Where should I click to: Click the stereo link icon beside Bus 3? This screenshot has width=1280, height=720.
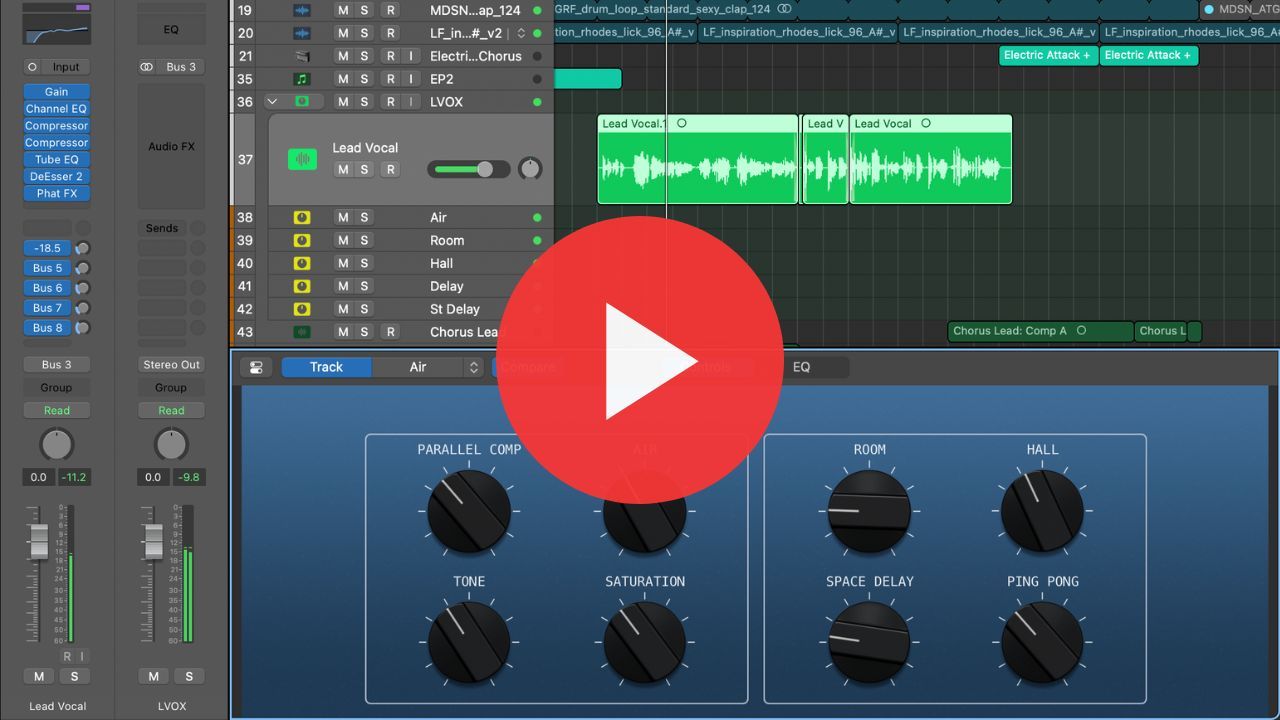147,67
